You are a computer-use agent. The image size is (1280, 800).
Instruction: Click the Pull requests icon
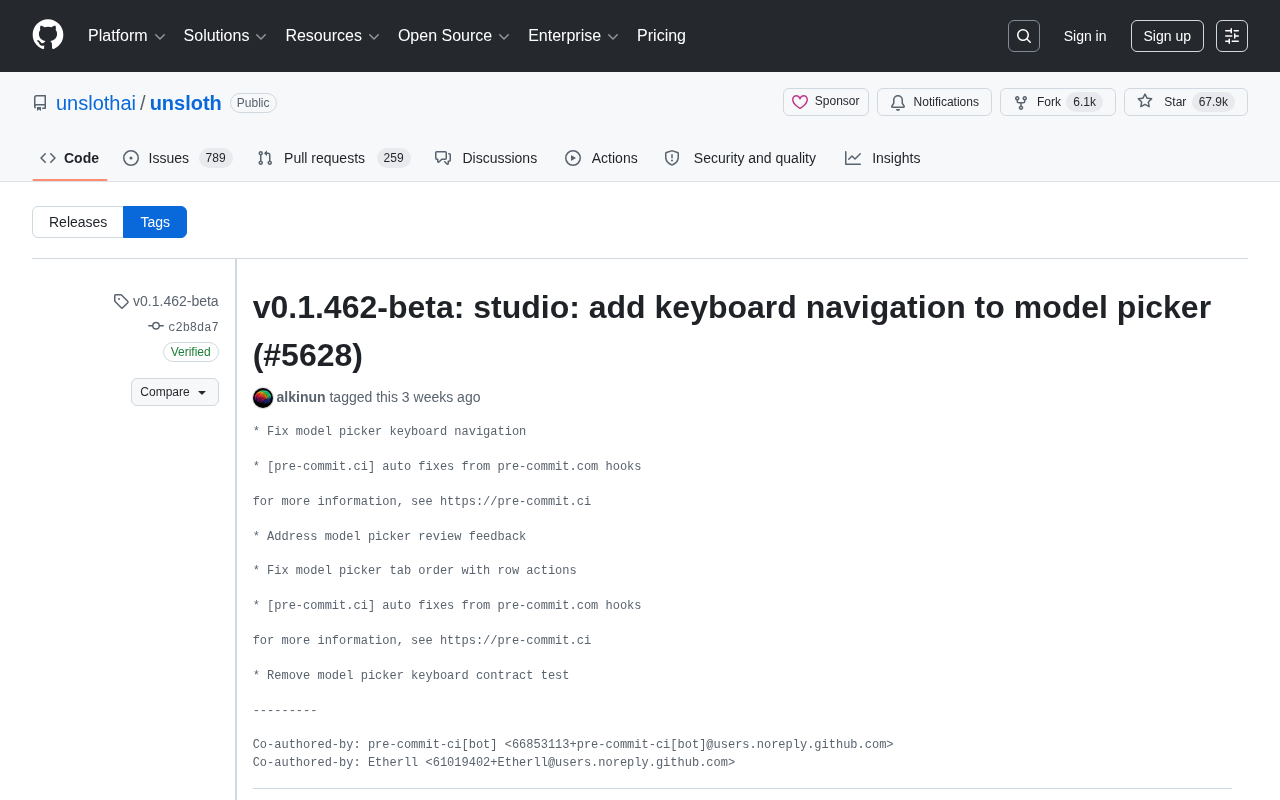pos(265,158)
